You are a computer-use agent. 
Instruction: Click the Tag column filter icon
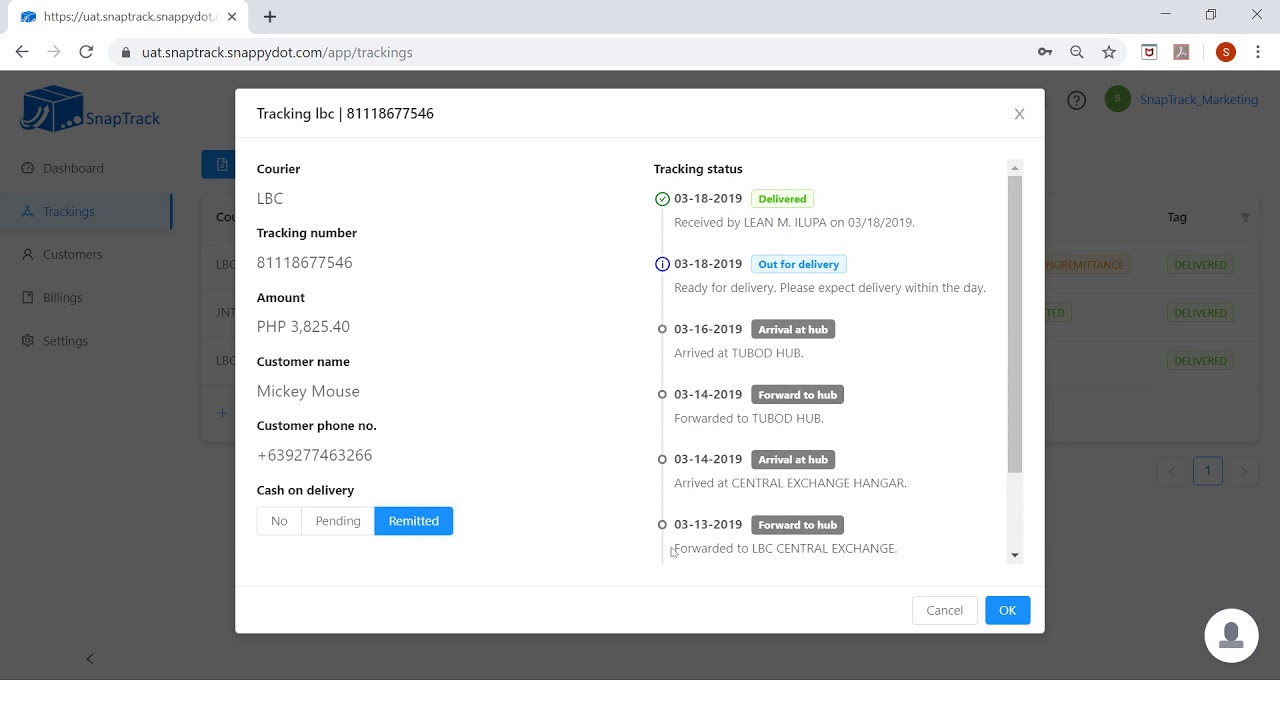click(1245, 217)
